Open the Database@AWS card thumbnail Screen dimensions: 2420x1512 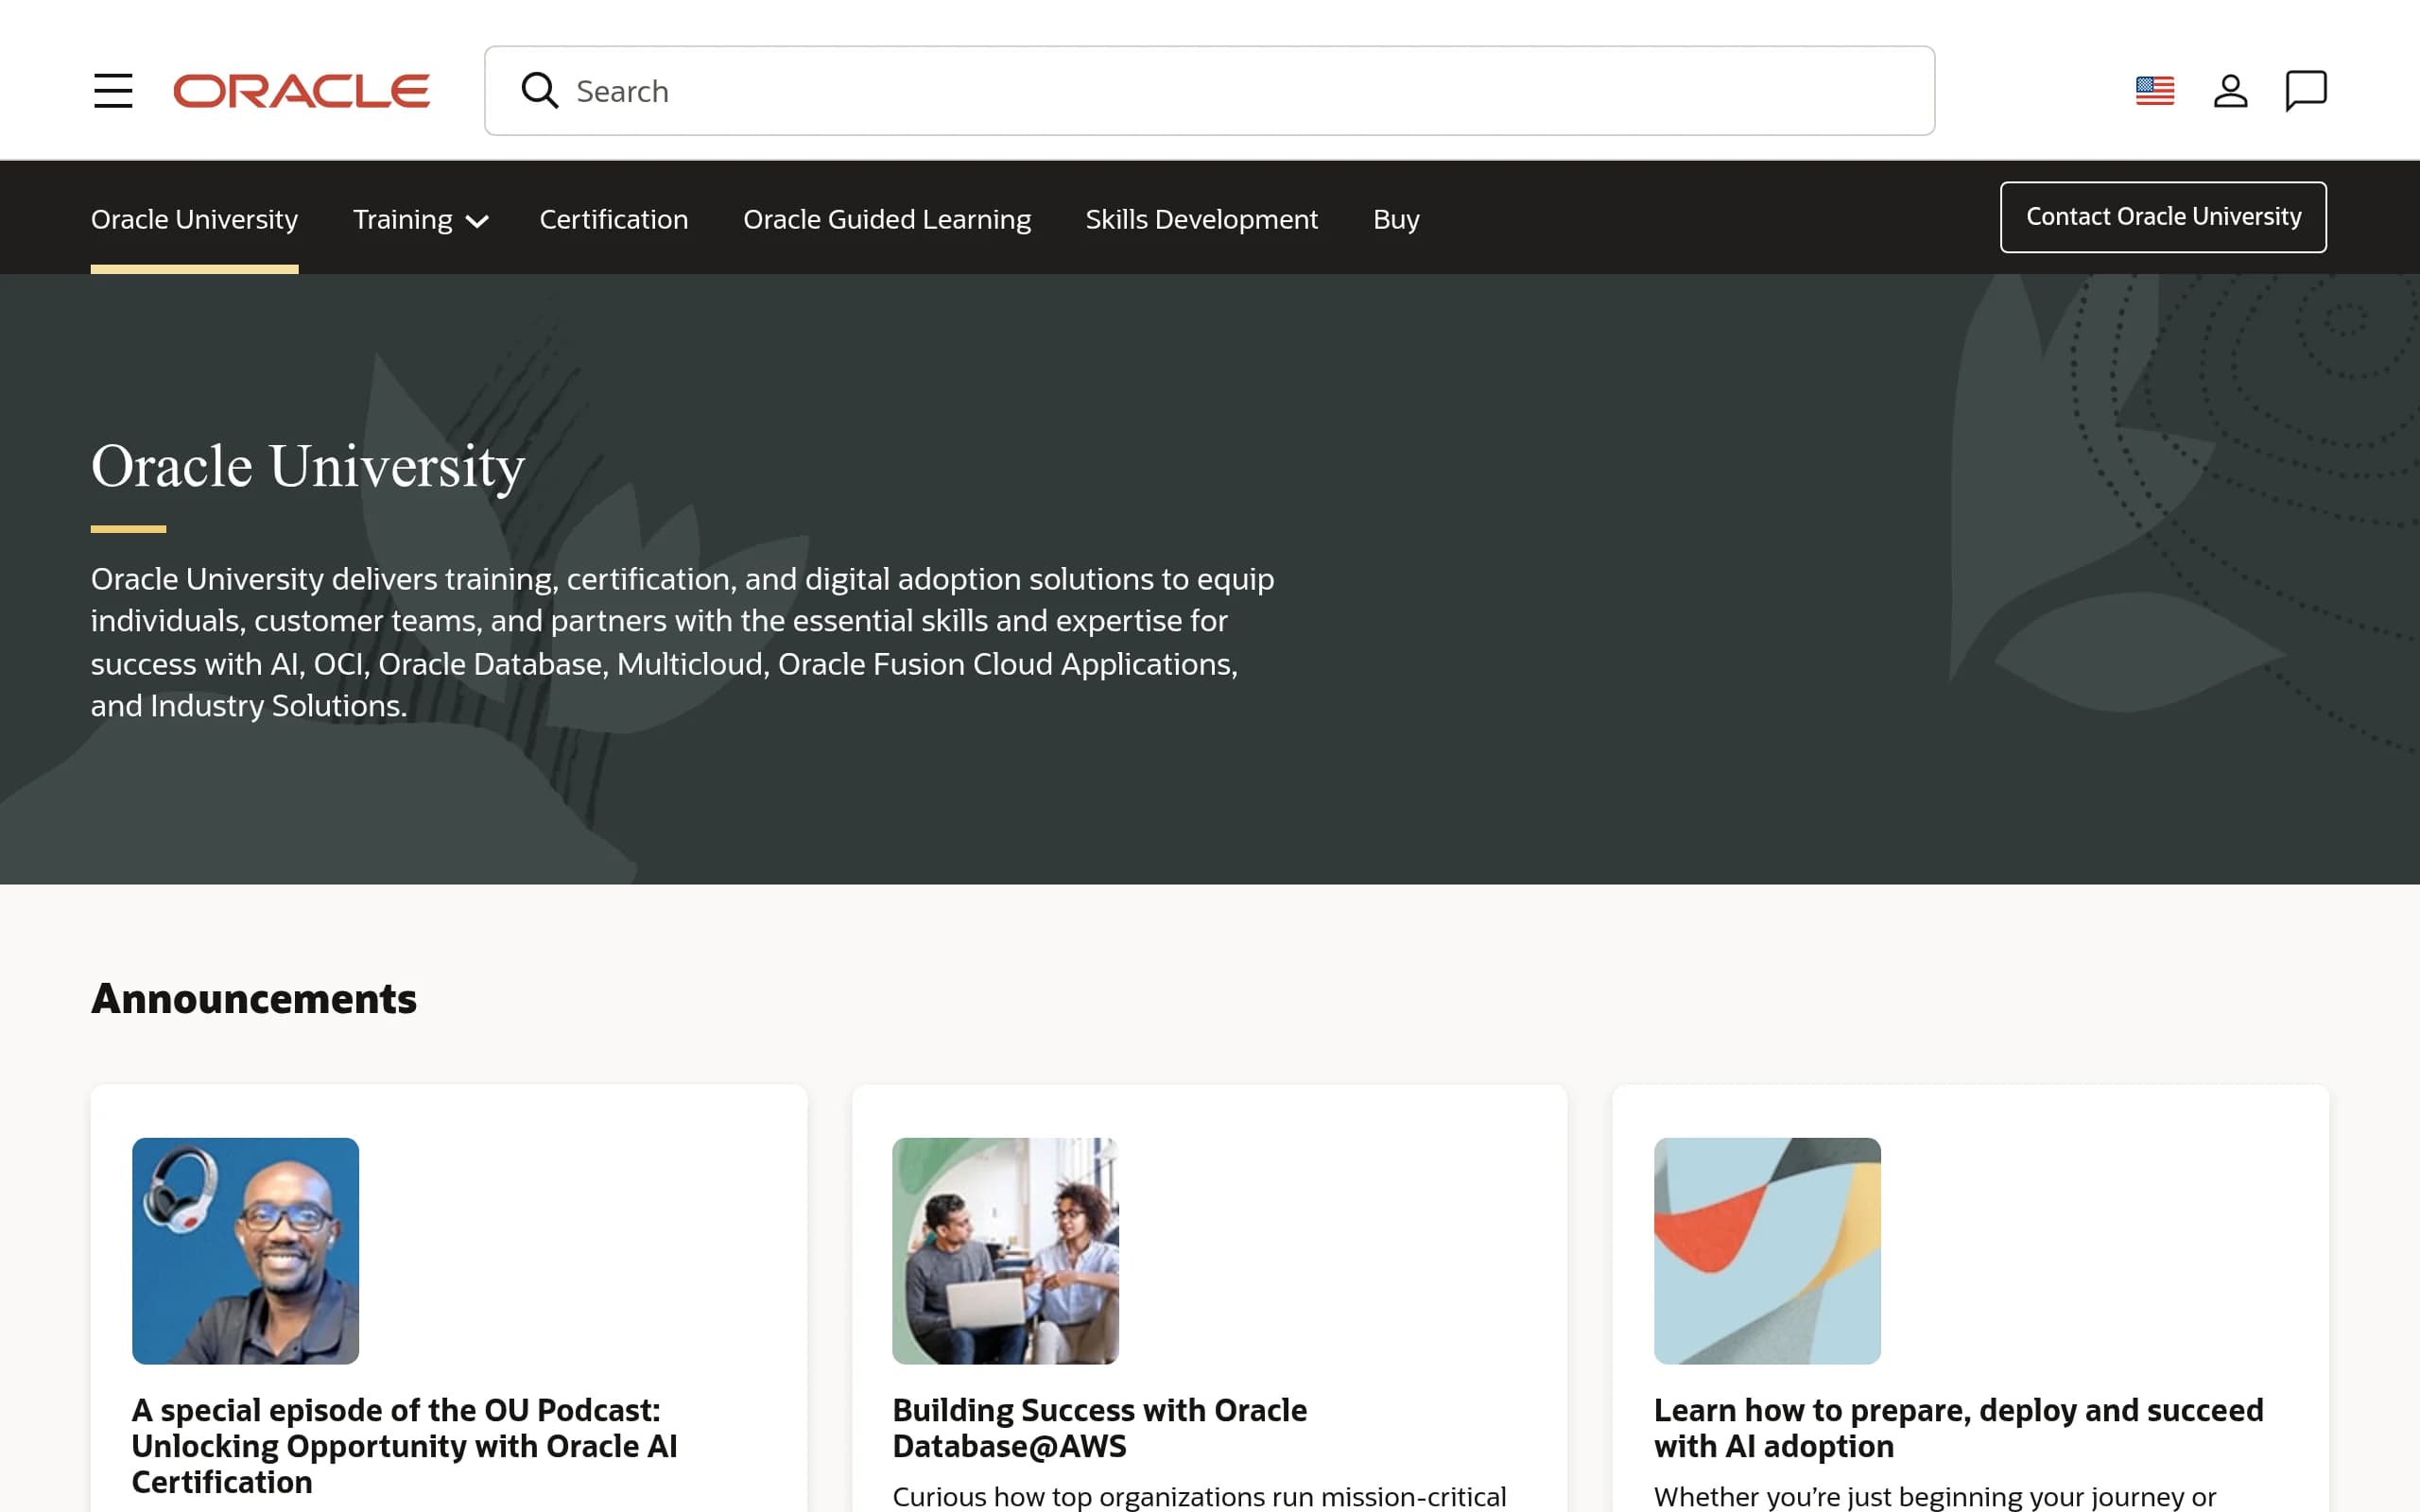click(x=1005, y=1251)
